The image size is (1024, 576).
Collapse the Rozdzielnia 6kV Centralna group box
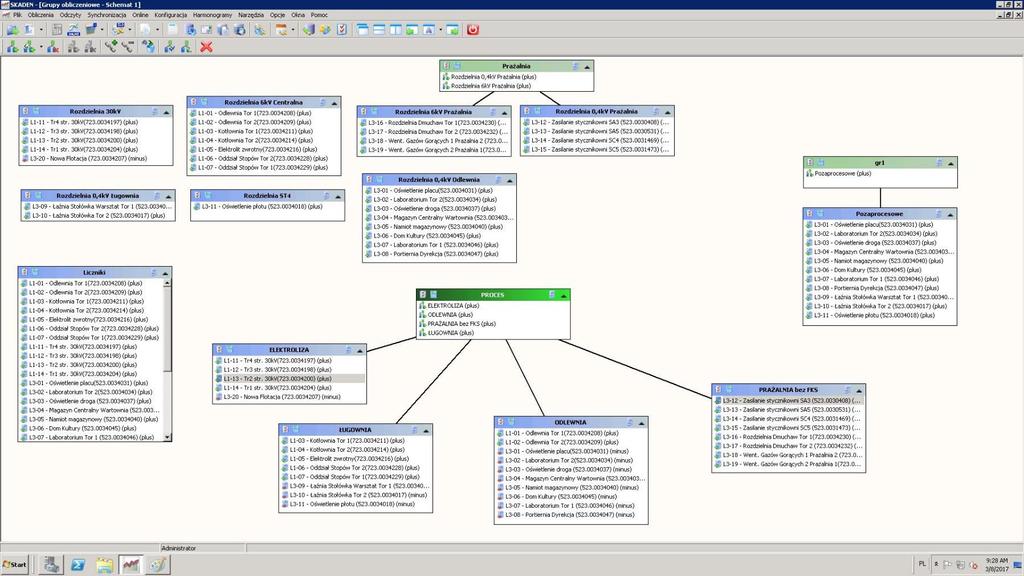[x=334, y=103]
